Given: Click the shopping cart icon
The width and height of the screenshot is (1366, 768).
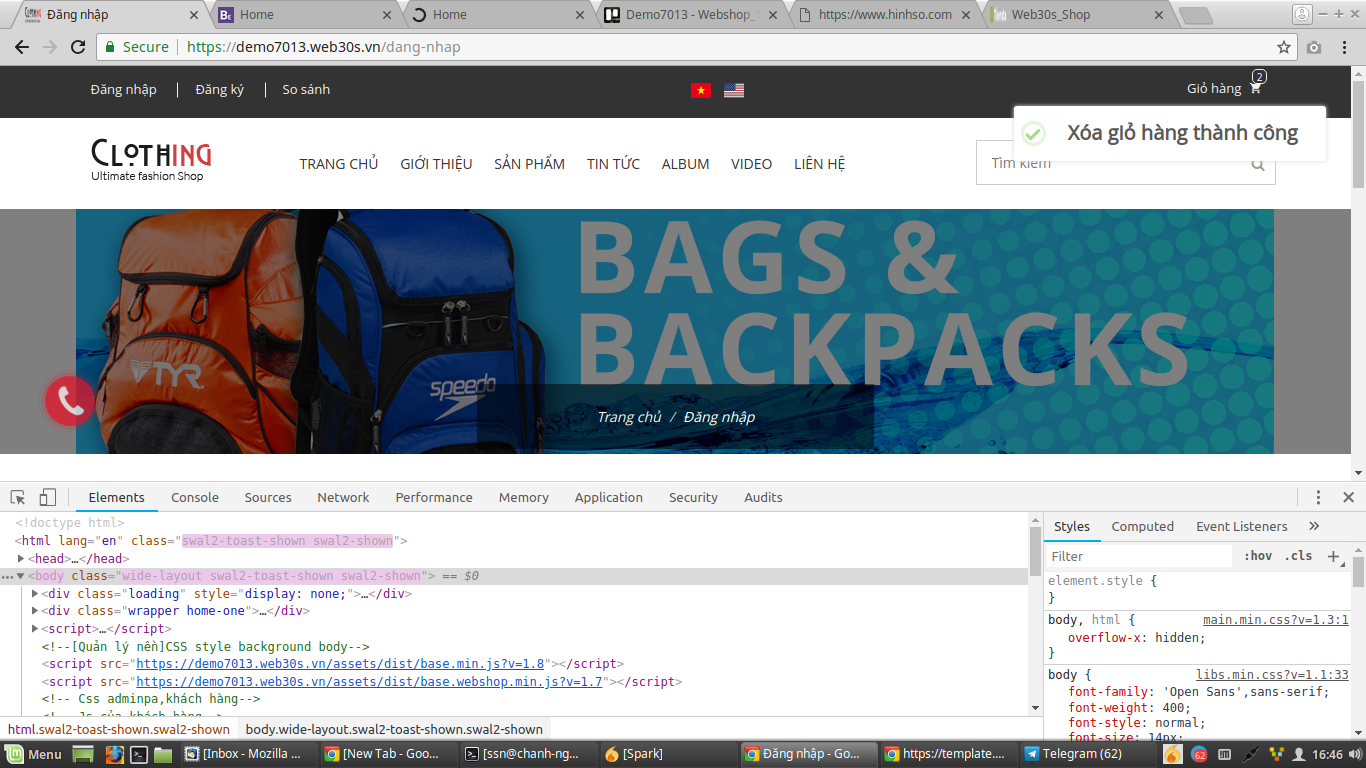Looking at the screenshot, I should click(1255, 88).
